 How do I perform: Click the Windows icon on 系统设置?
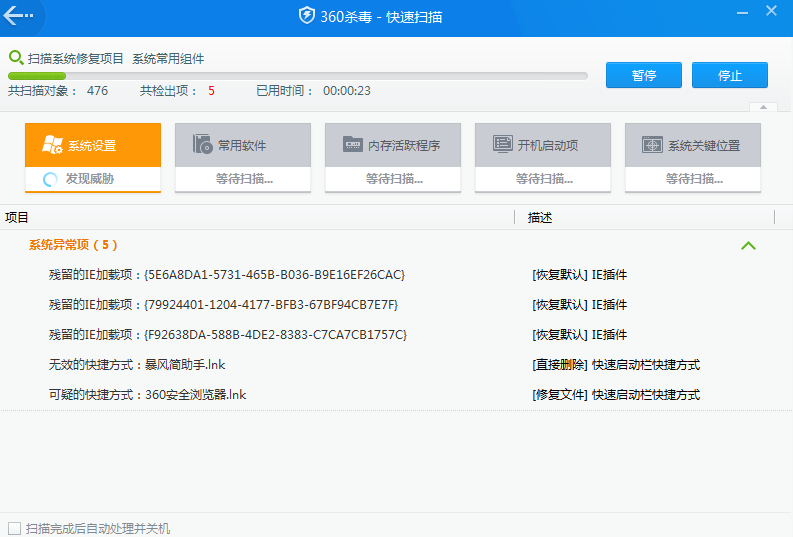coord(53,145)
